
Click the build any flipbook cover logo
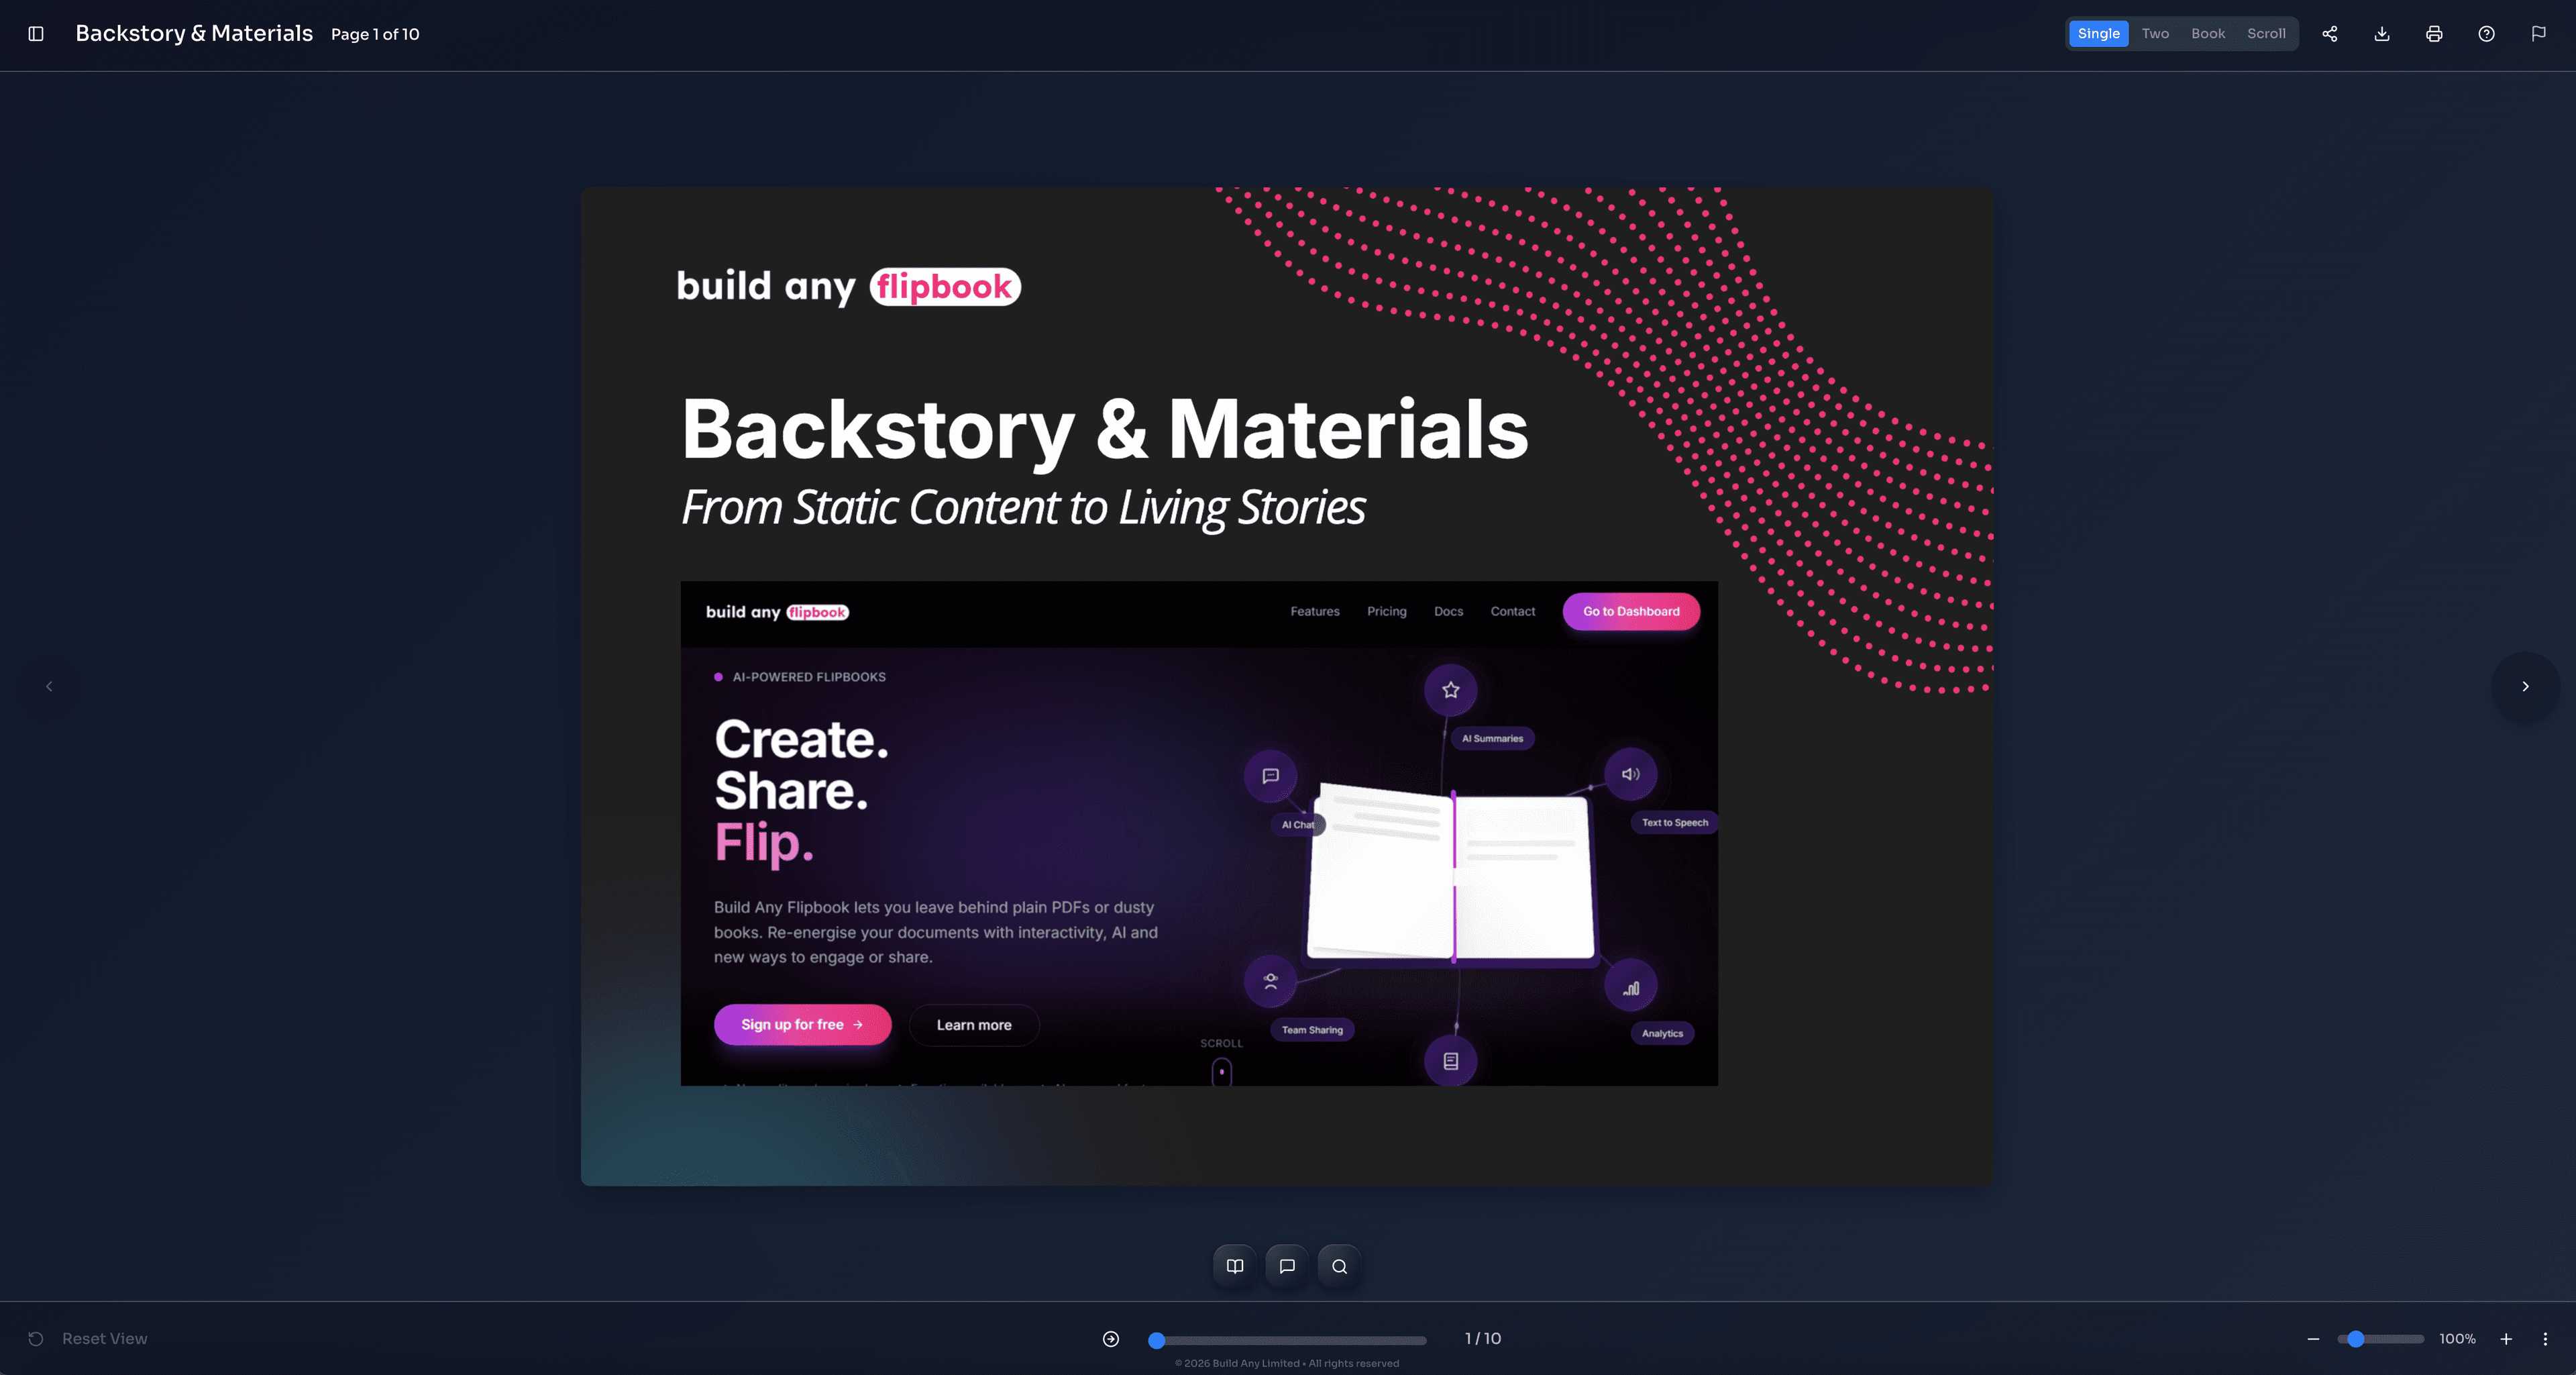(848, 287)
